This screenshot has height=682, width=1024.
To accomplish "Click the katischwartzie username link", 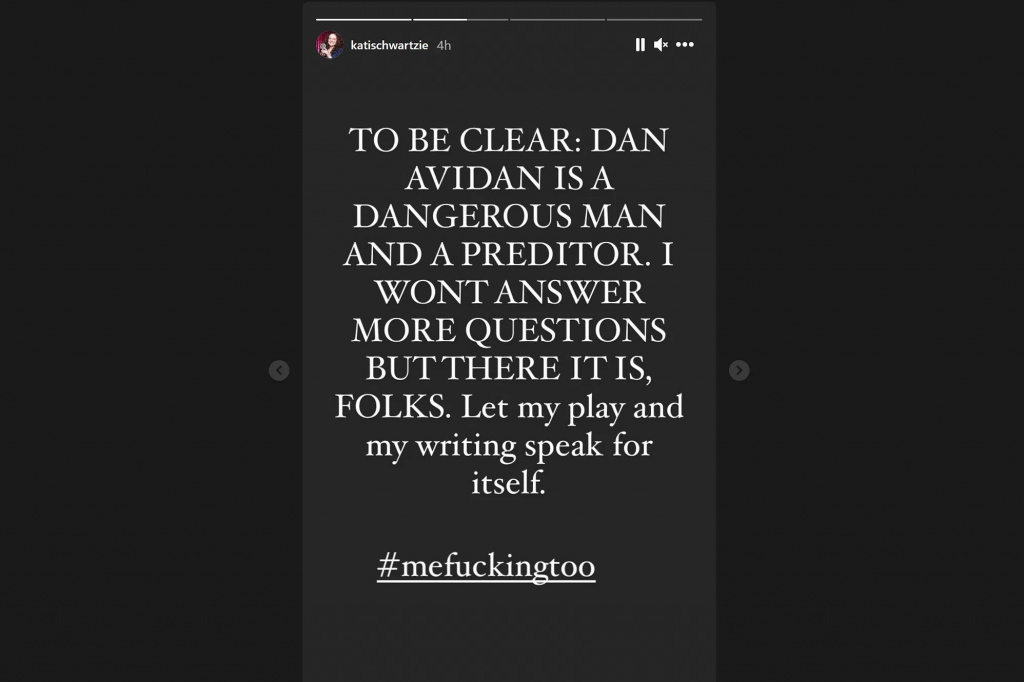I will tap(389, 45).
